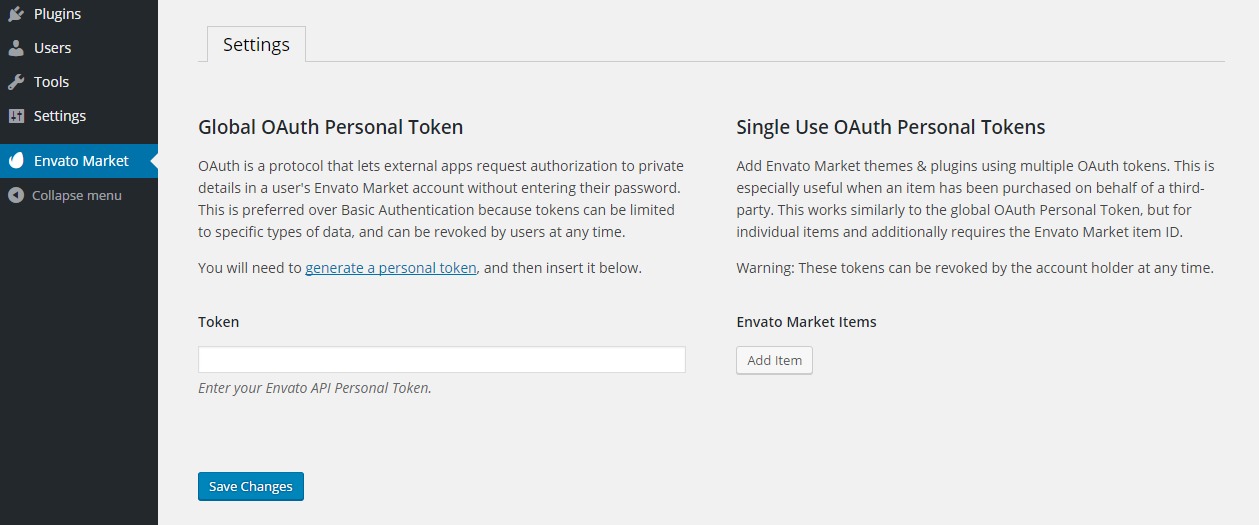The height and width of the screenshot is (525, 1259).
Task: Open the Settings label in admin sidebar
Action: tap(60, 116)
